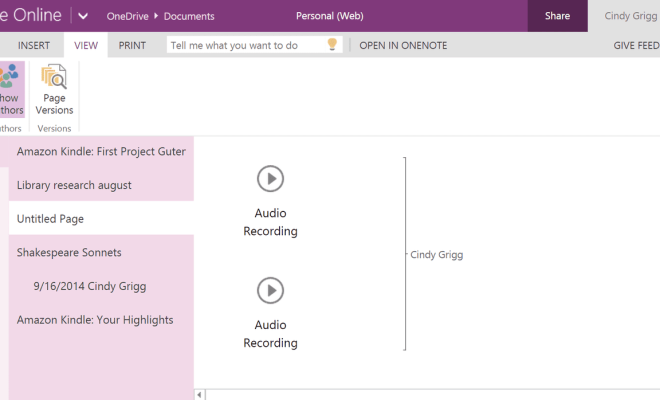Open the Page Versions tool
Image resolution: width=660 pixels, height=400 pixels.
click(x=54, y=90)
